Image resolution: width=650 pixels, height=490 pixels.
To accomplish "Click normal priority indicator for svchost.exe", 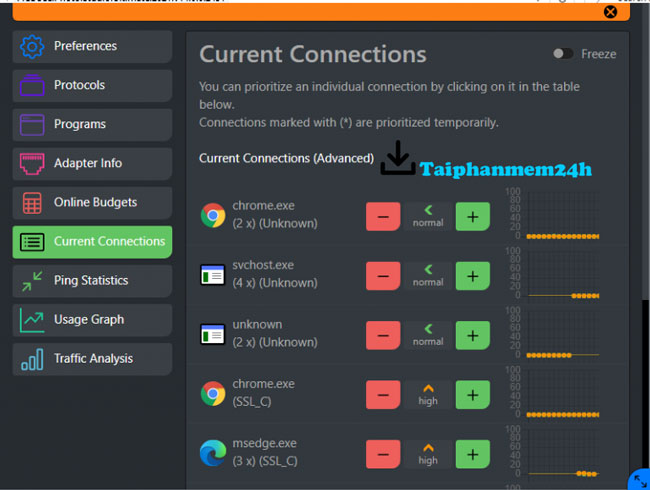I will click(428, 276).
